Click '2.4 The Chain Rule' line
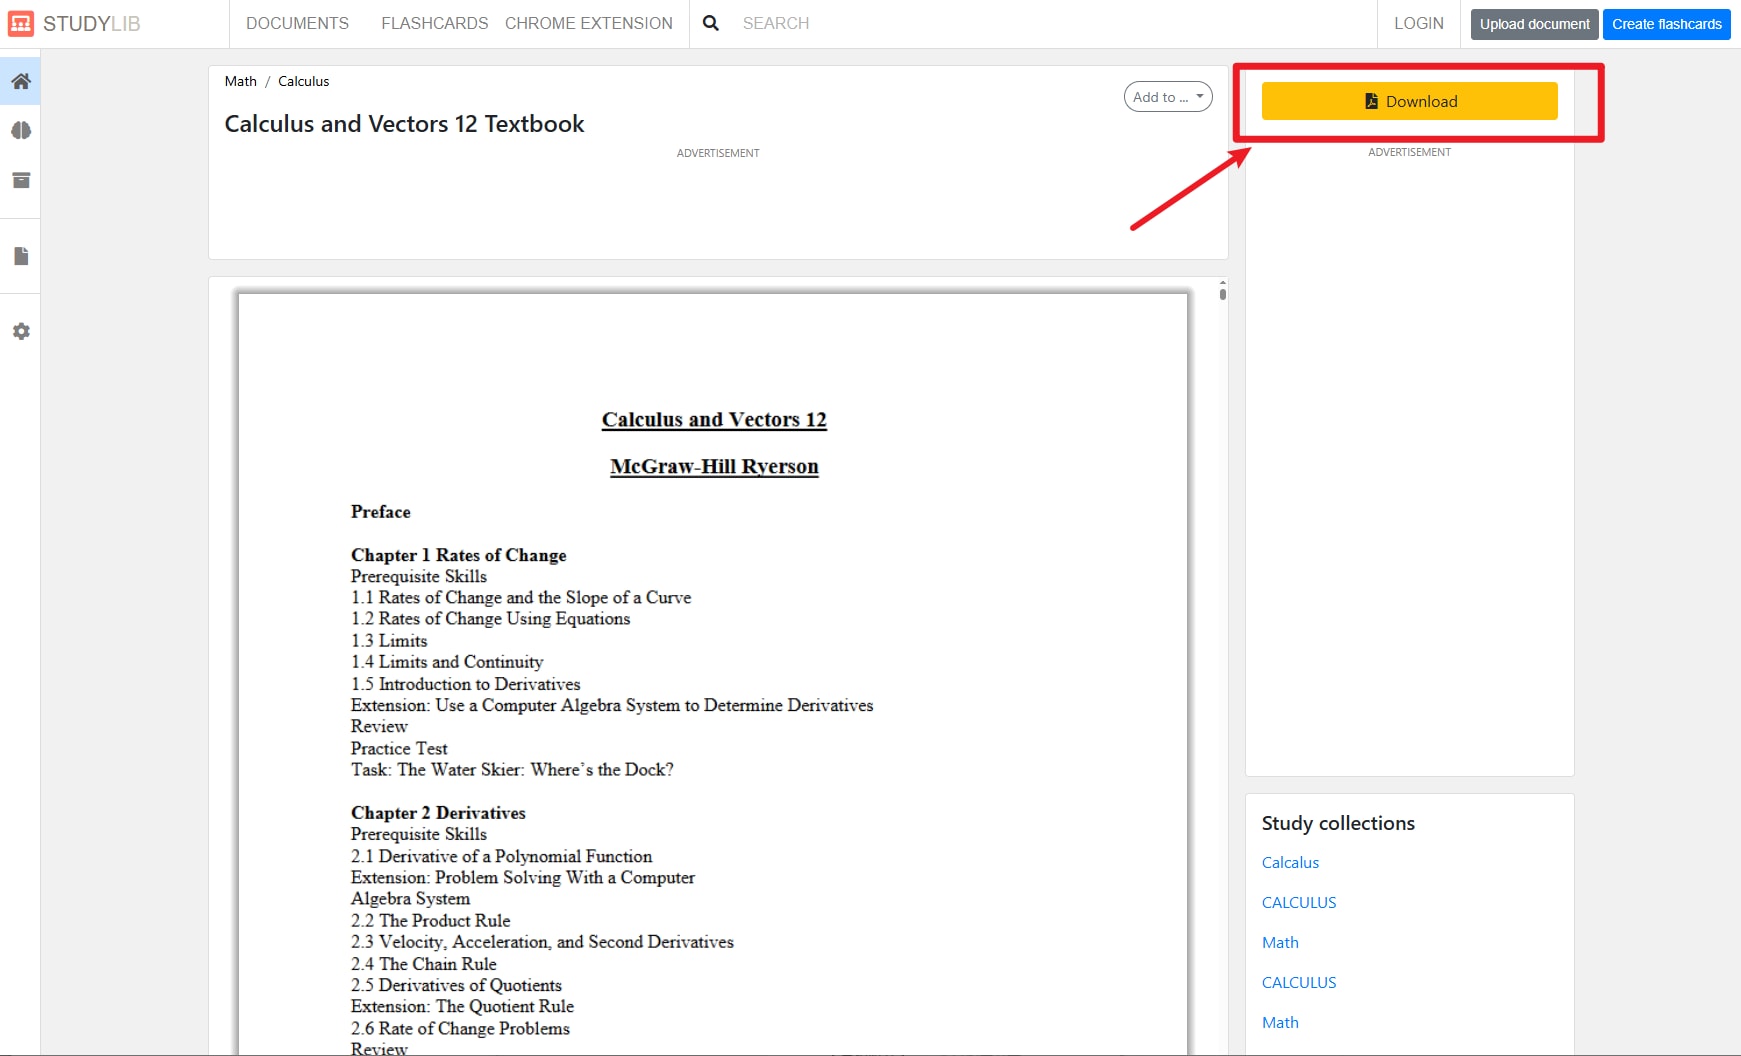 pos(424,964)
